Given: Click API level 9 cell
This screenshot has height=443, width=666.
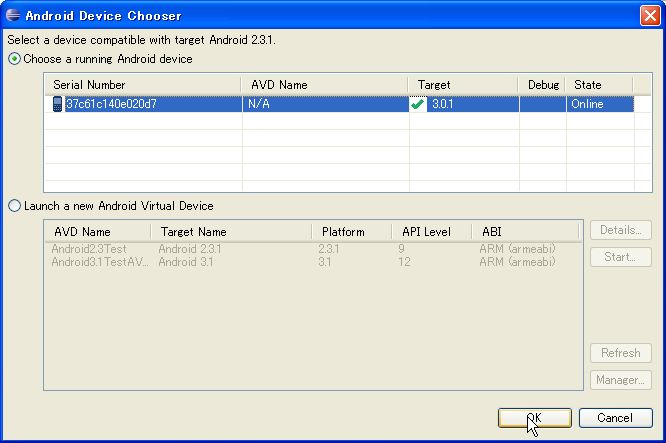Looking at the screenshot, I should pos(401,249).
